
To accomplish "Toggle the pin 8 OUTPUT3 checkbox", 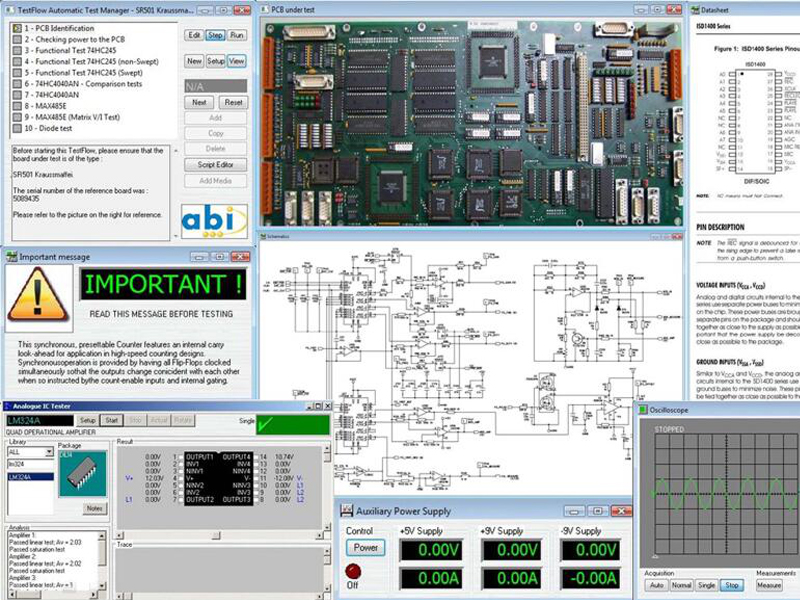I will [x=256, y=499].
